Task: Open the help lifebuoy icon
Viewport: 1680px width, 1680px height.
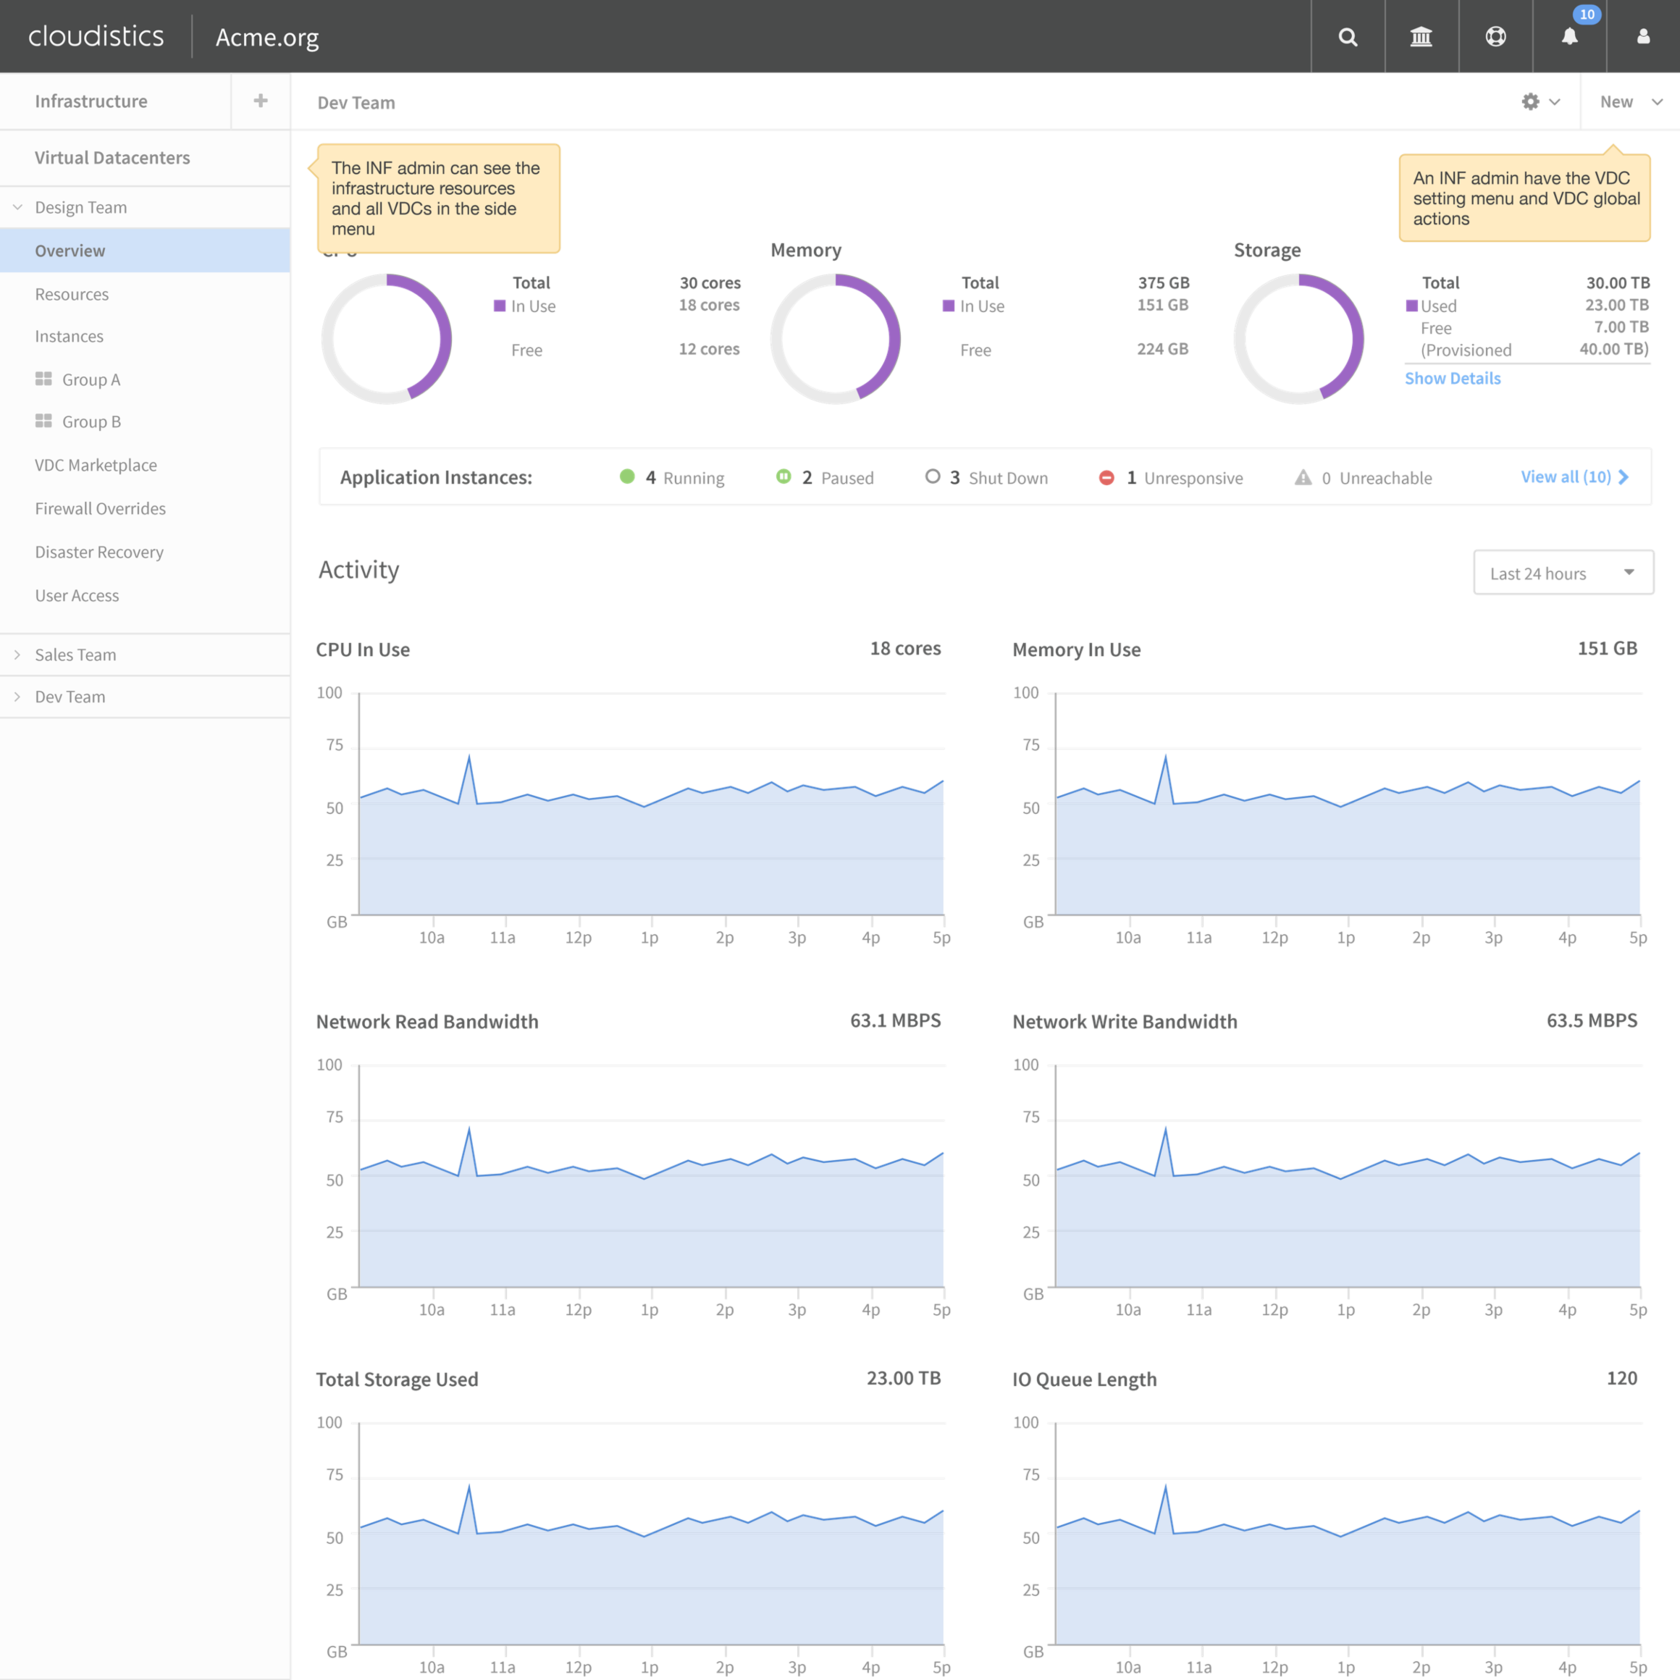Action: click(x=1495, y=37)
